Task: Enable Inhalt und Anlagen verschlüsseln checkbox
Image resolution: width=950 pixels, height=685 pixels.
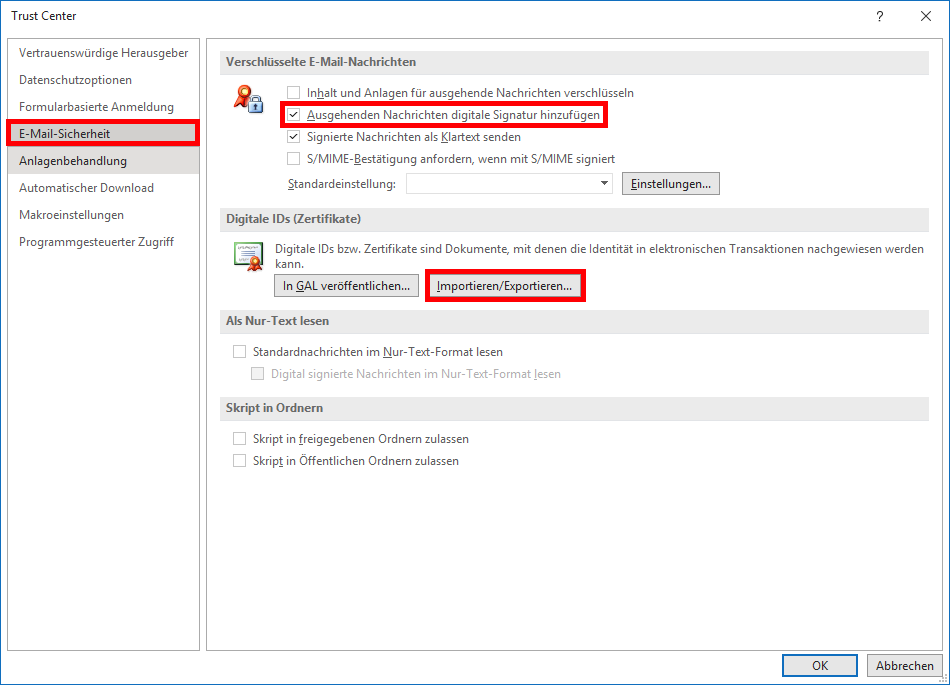Action: point(294,93)
